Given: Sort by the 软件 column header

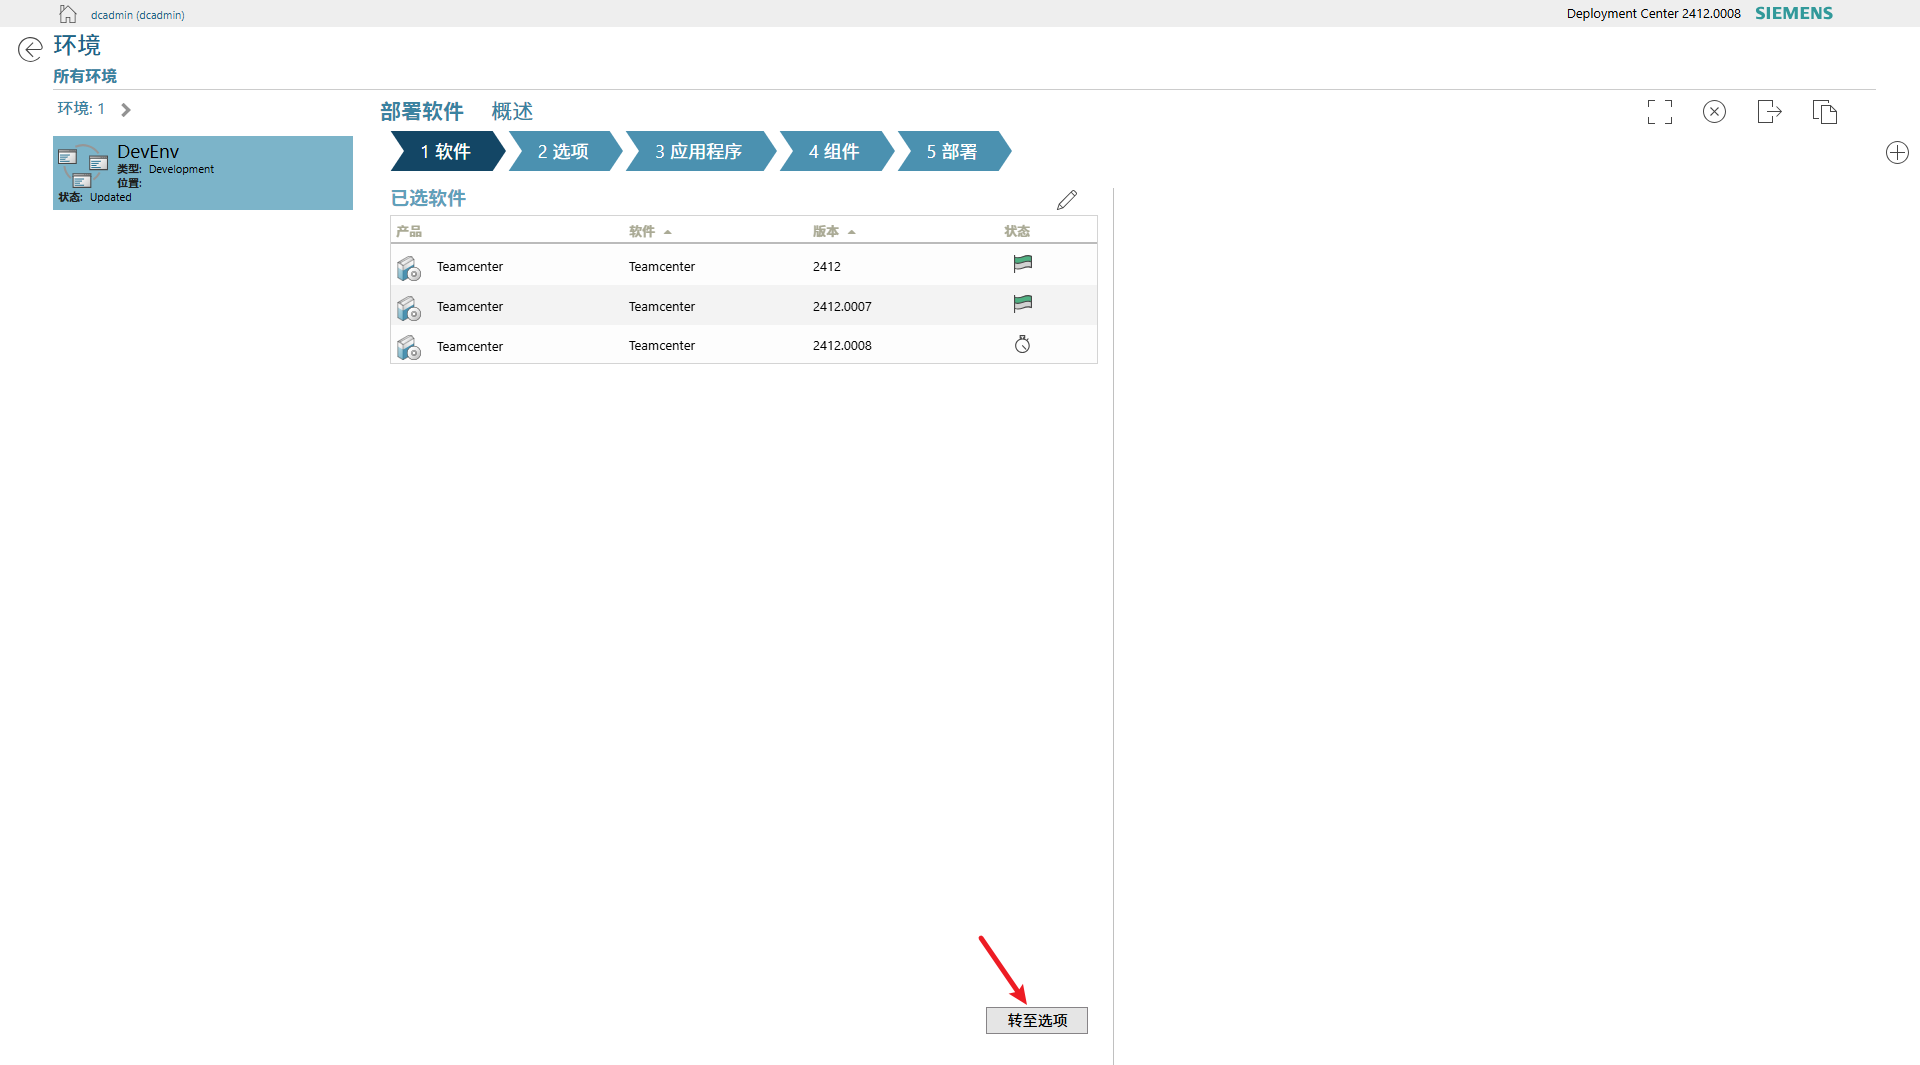Looking at the screenshot, I should pos(642,231).
